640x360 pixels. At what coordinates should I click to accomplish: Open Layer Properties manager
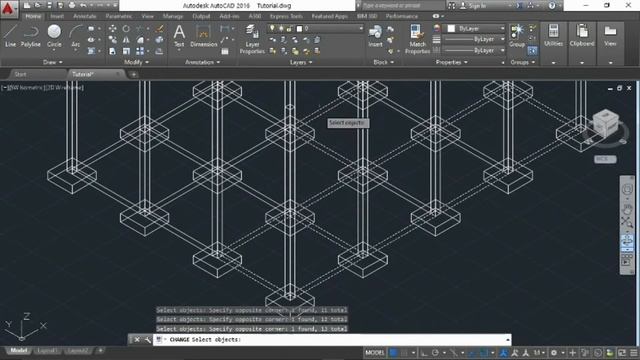[x=252, y=39]
